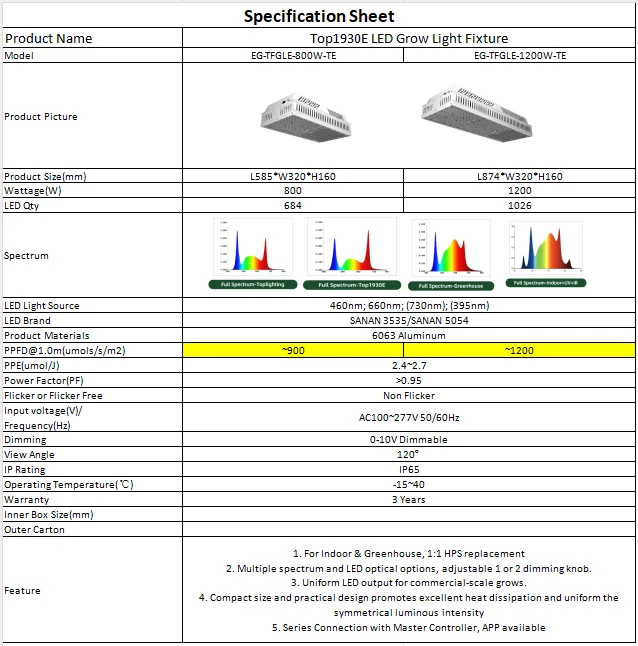Select the Full Spectrum-Indoor+UV+IR chart
This screenshot has height=646, width=638.
click(547, 254)
